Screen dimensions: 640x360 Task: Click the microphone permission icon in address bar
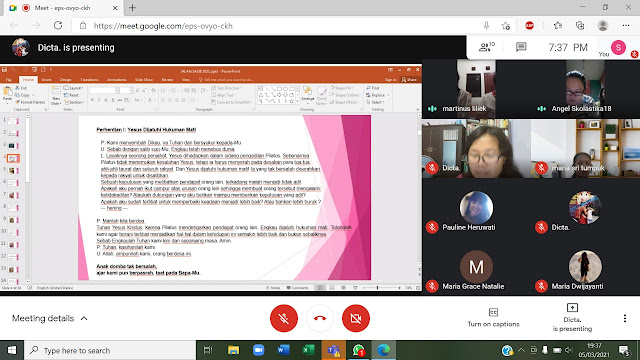click(486, 26)
